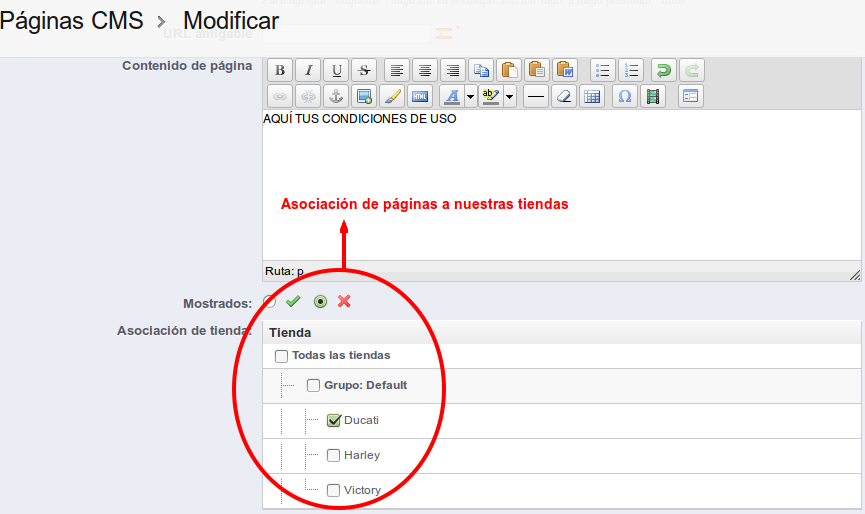Toggle bold formatting in the editor
Image resolution: width=865 pixels, height=514 pixels.
280,70
